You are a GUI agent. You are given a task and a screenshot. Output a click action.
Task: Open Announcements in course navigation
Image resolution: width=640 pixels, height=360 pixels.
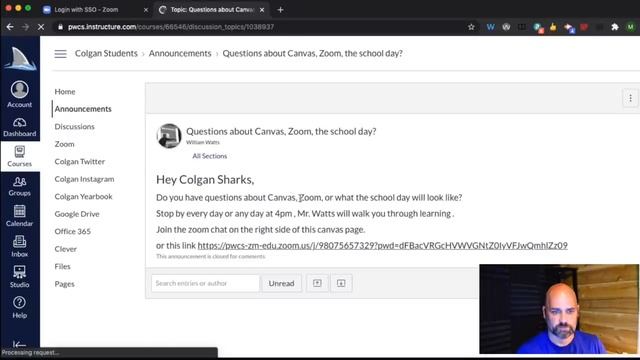point(83,109)
